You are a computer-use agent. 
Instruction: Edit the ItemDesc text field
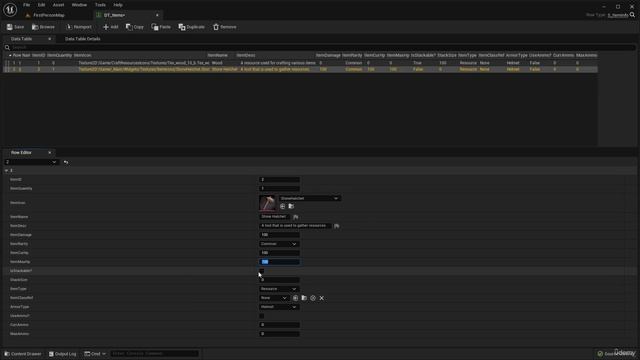tap(295, 226)
